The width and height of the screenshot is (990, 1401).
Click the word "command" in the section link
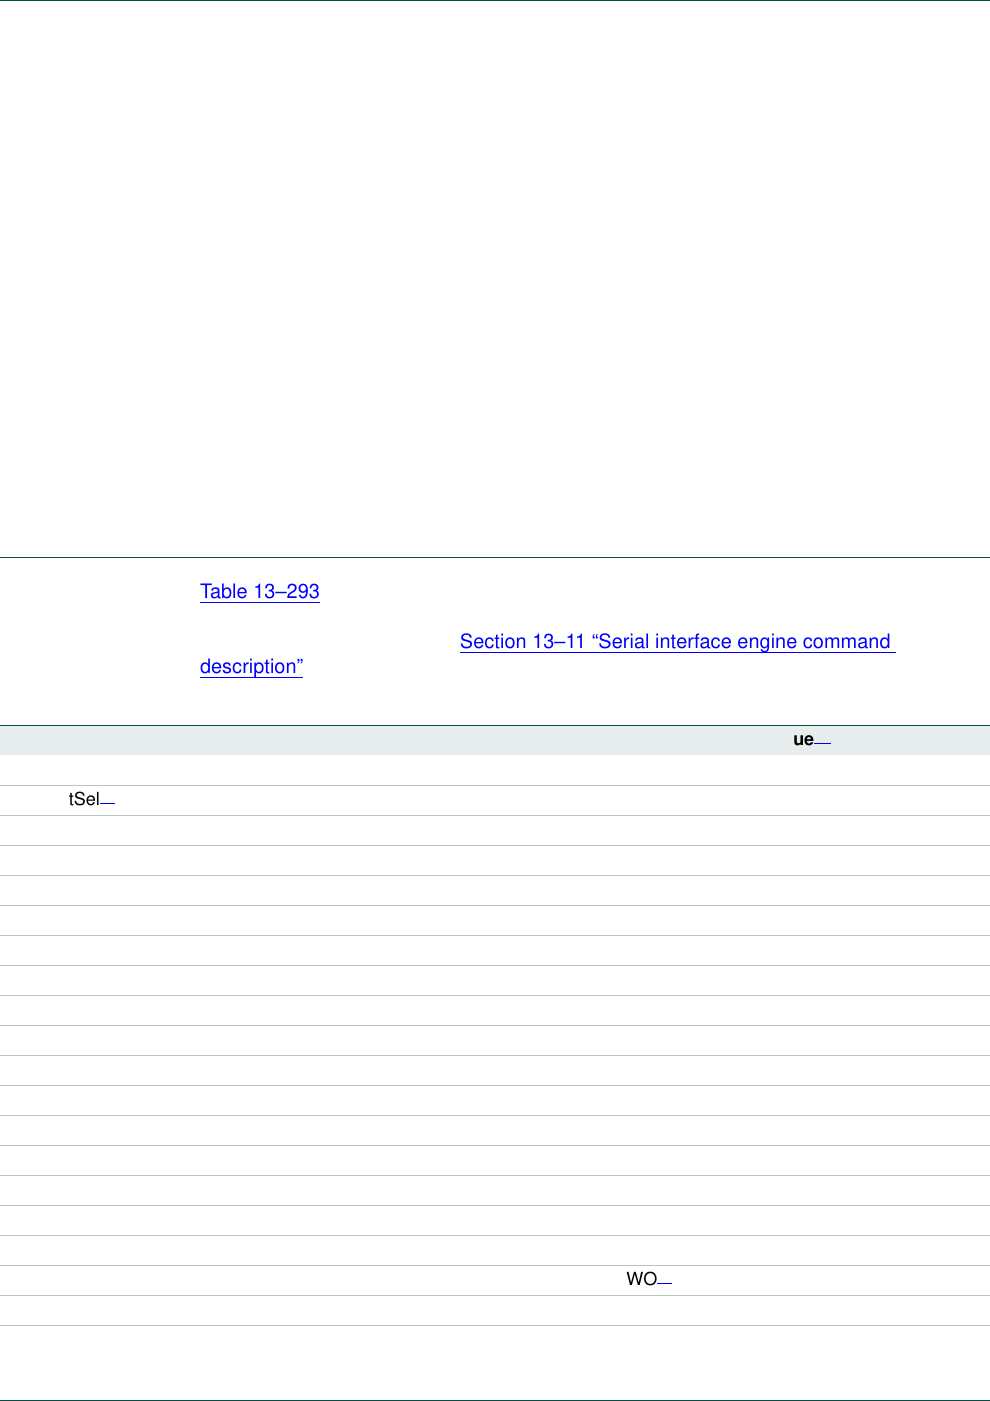(846, 642)
